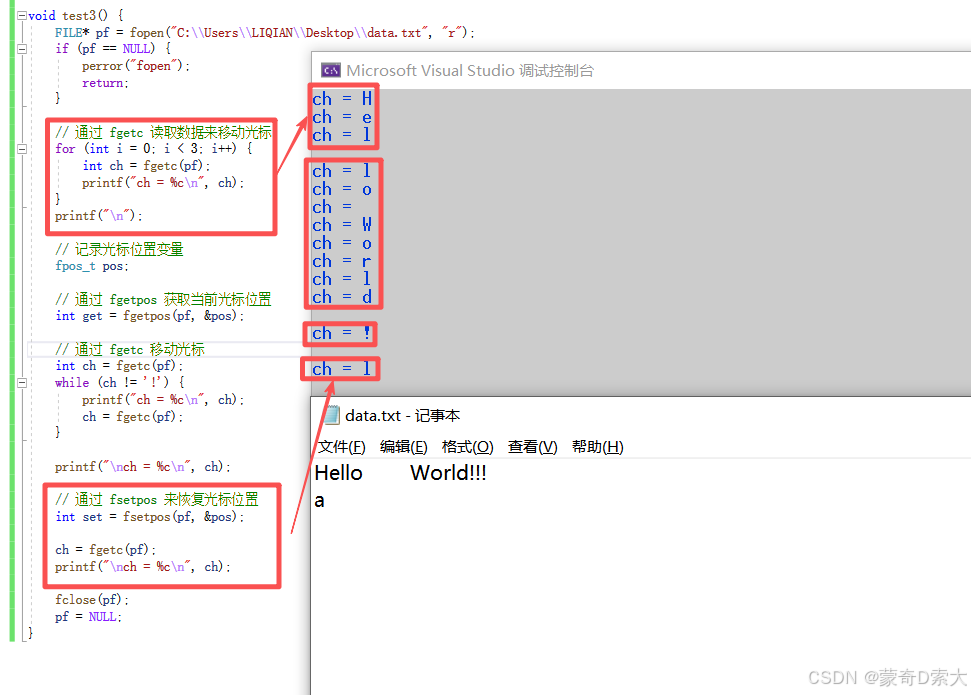Click the 'void test3() {' function header
The image size is (971, 695).
pos(76,15)
